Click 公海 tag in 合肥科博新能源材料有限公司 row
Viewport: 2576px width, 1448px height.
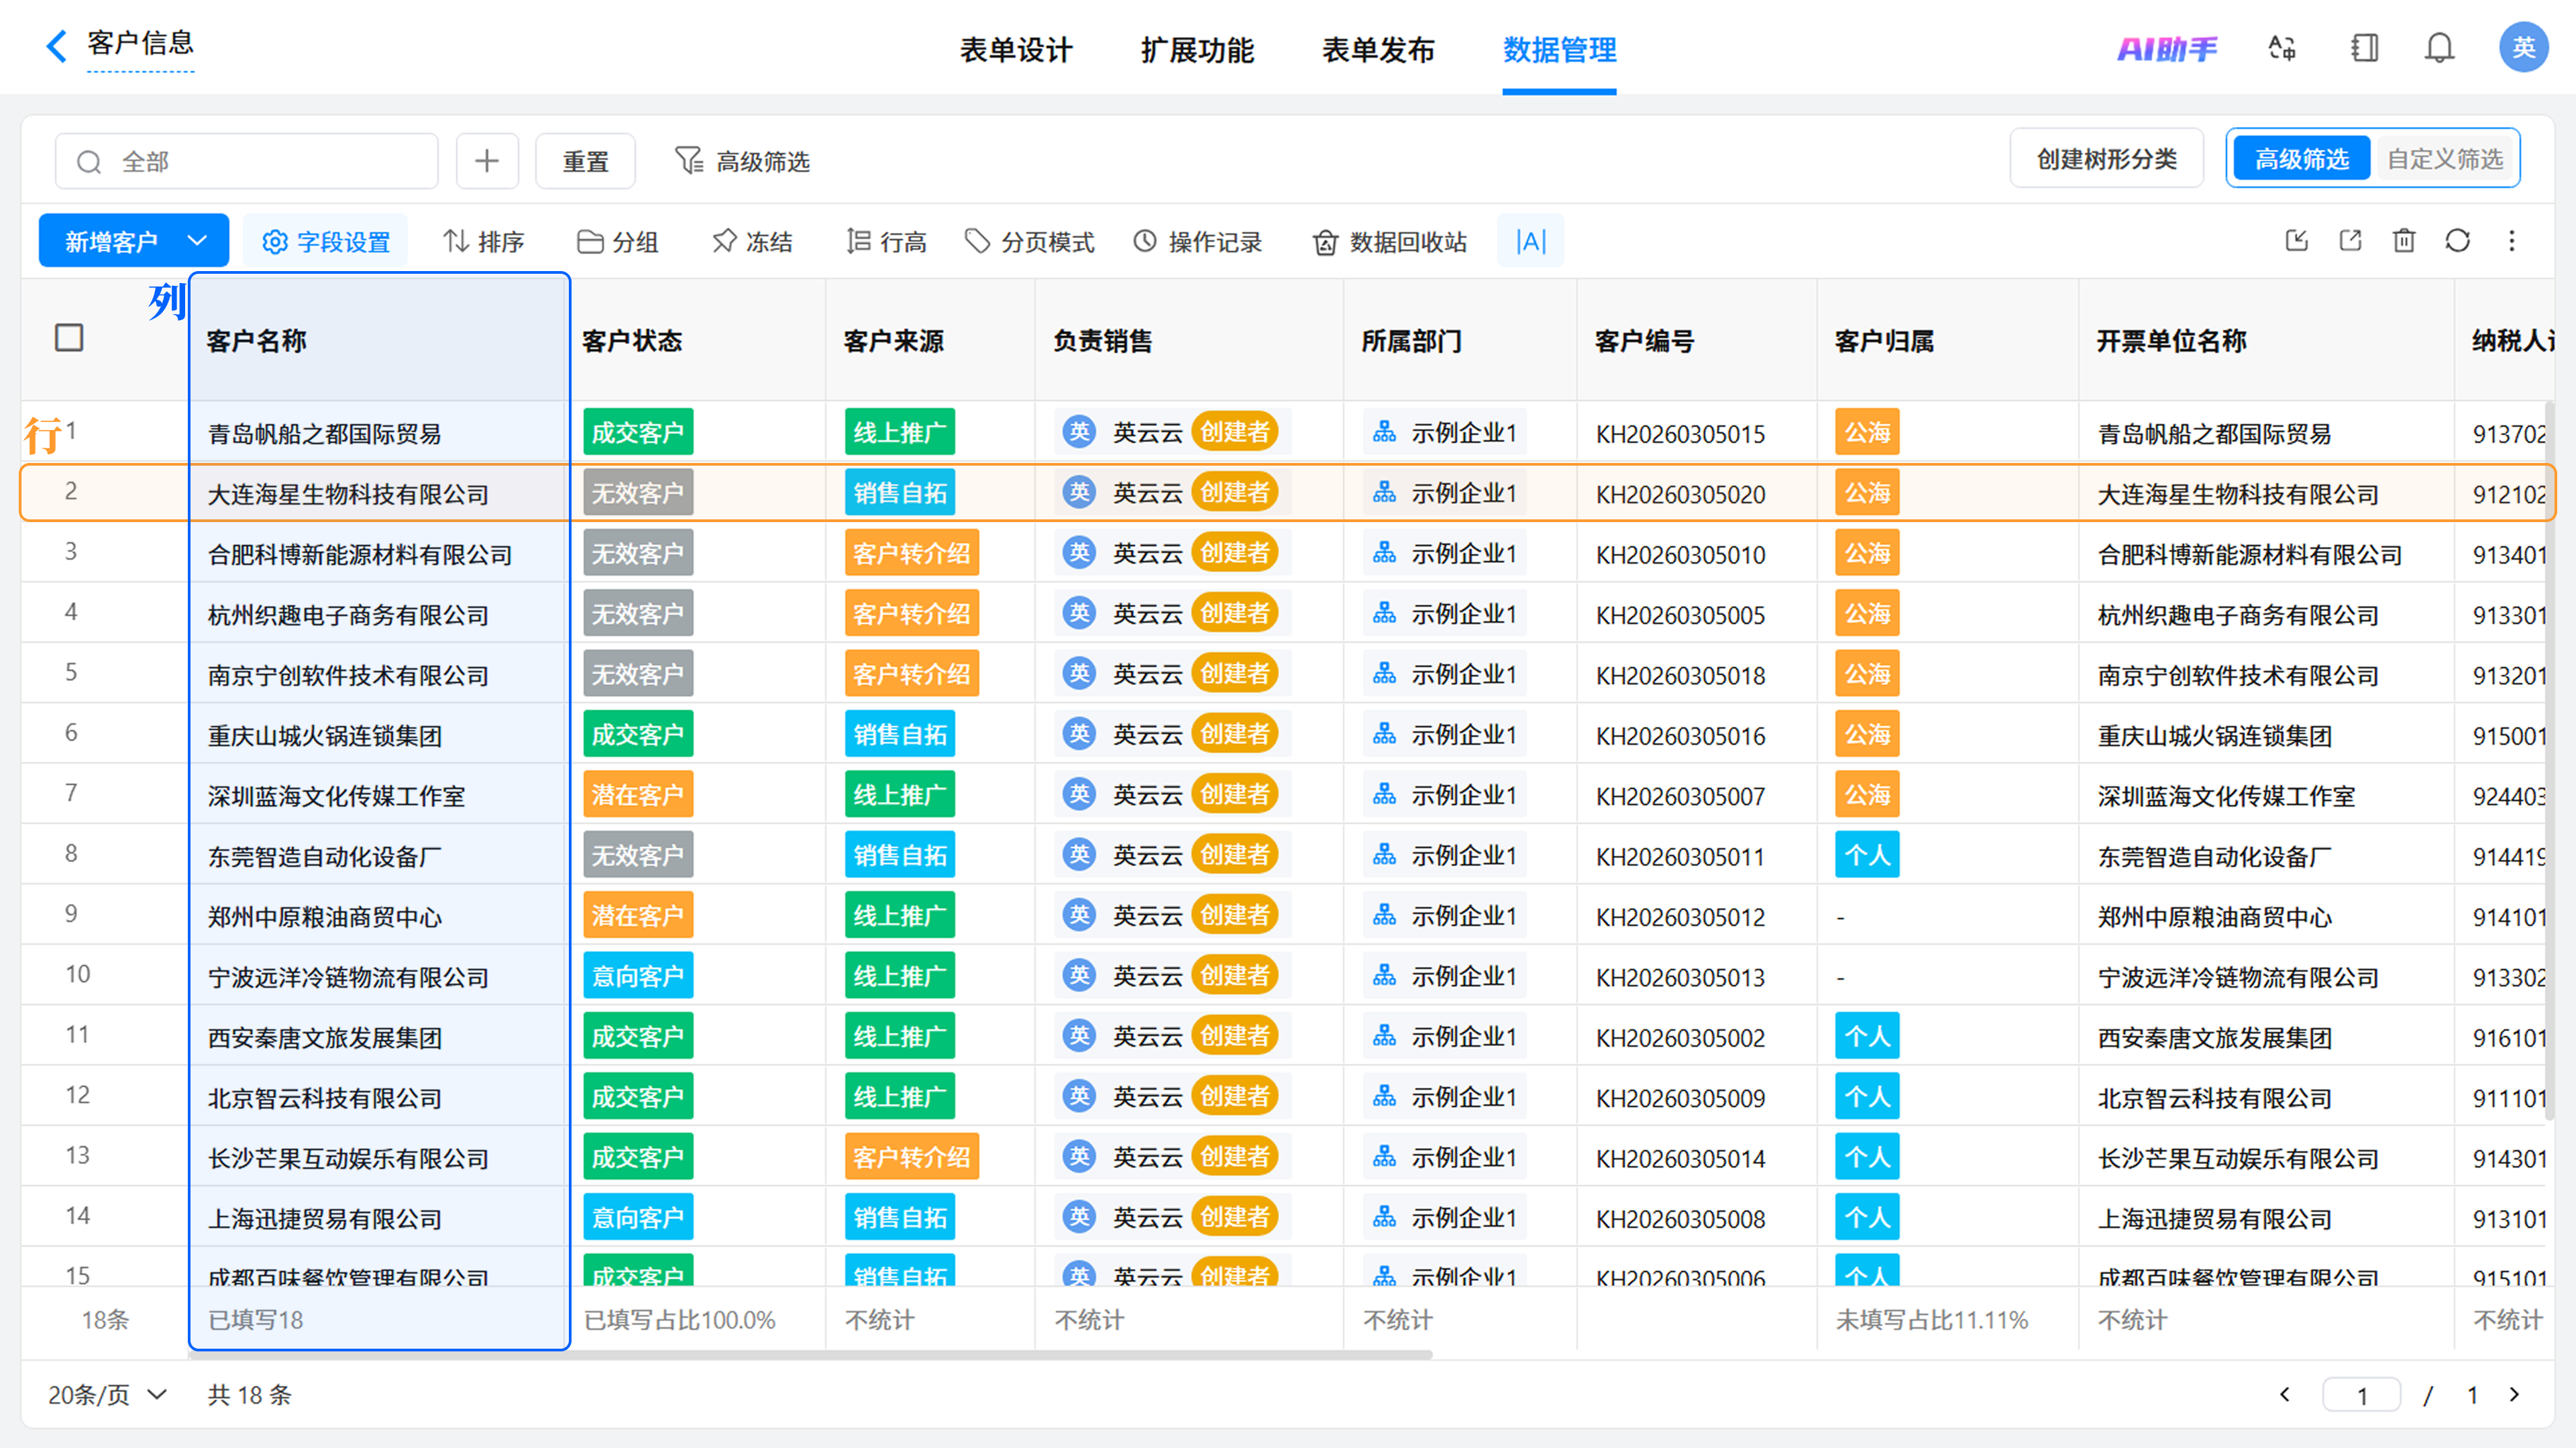click(1867, 553)
